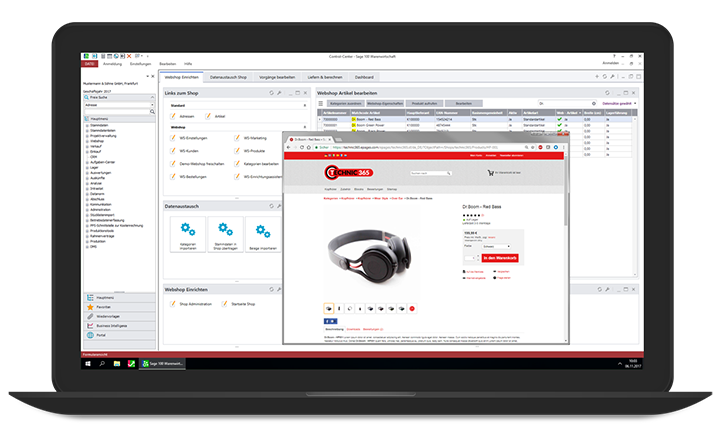This screenshot has height=434, width=720.
Task: Click the Kategorien zuordnen button
Action: 344,103
